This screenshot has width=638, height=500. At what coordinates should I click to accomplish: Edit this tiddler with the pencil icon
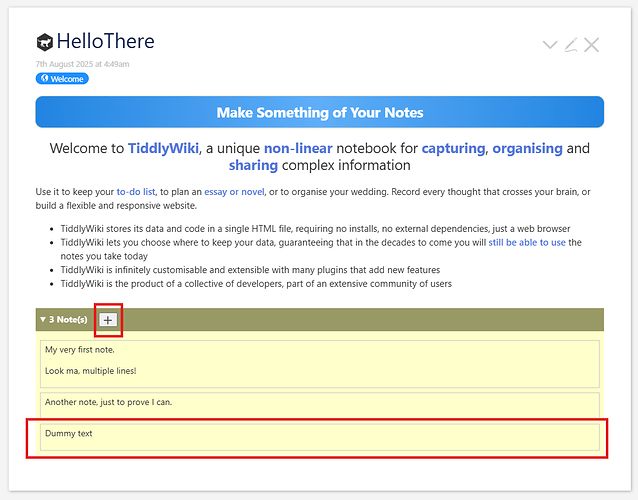[570, 45]
